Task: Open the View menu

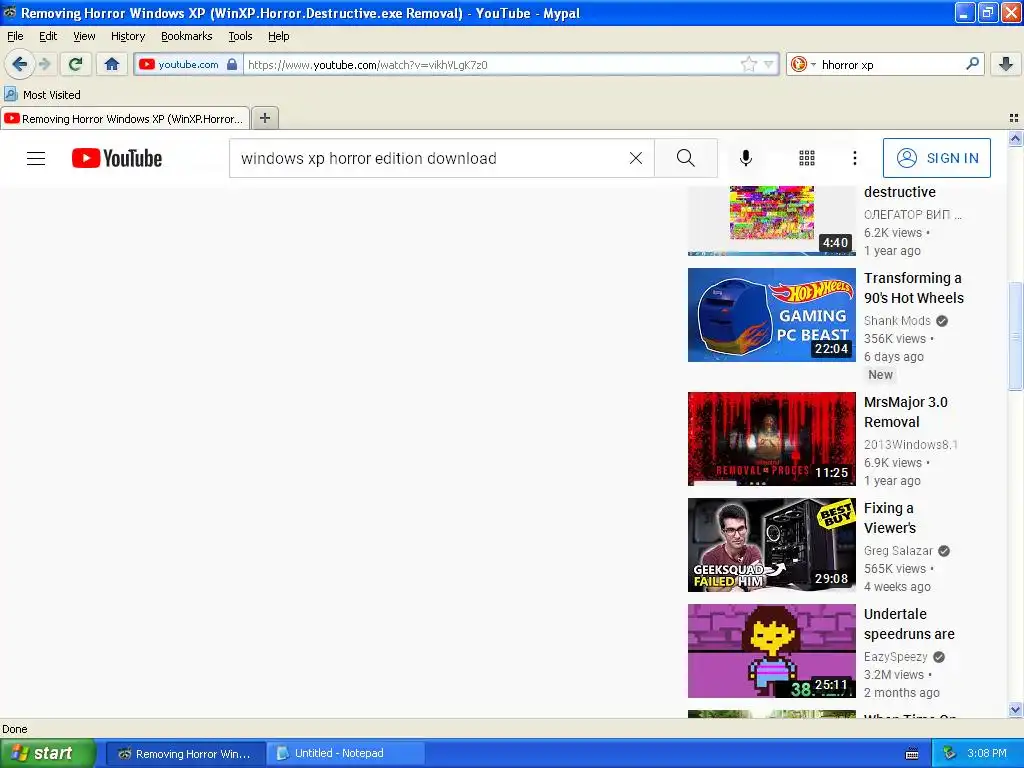Action: pyautogui.click(x=84, y=36)
